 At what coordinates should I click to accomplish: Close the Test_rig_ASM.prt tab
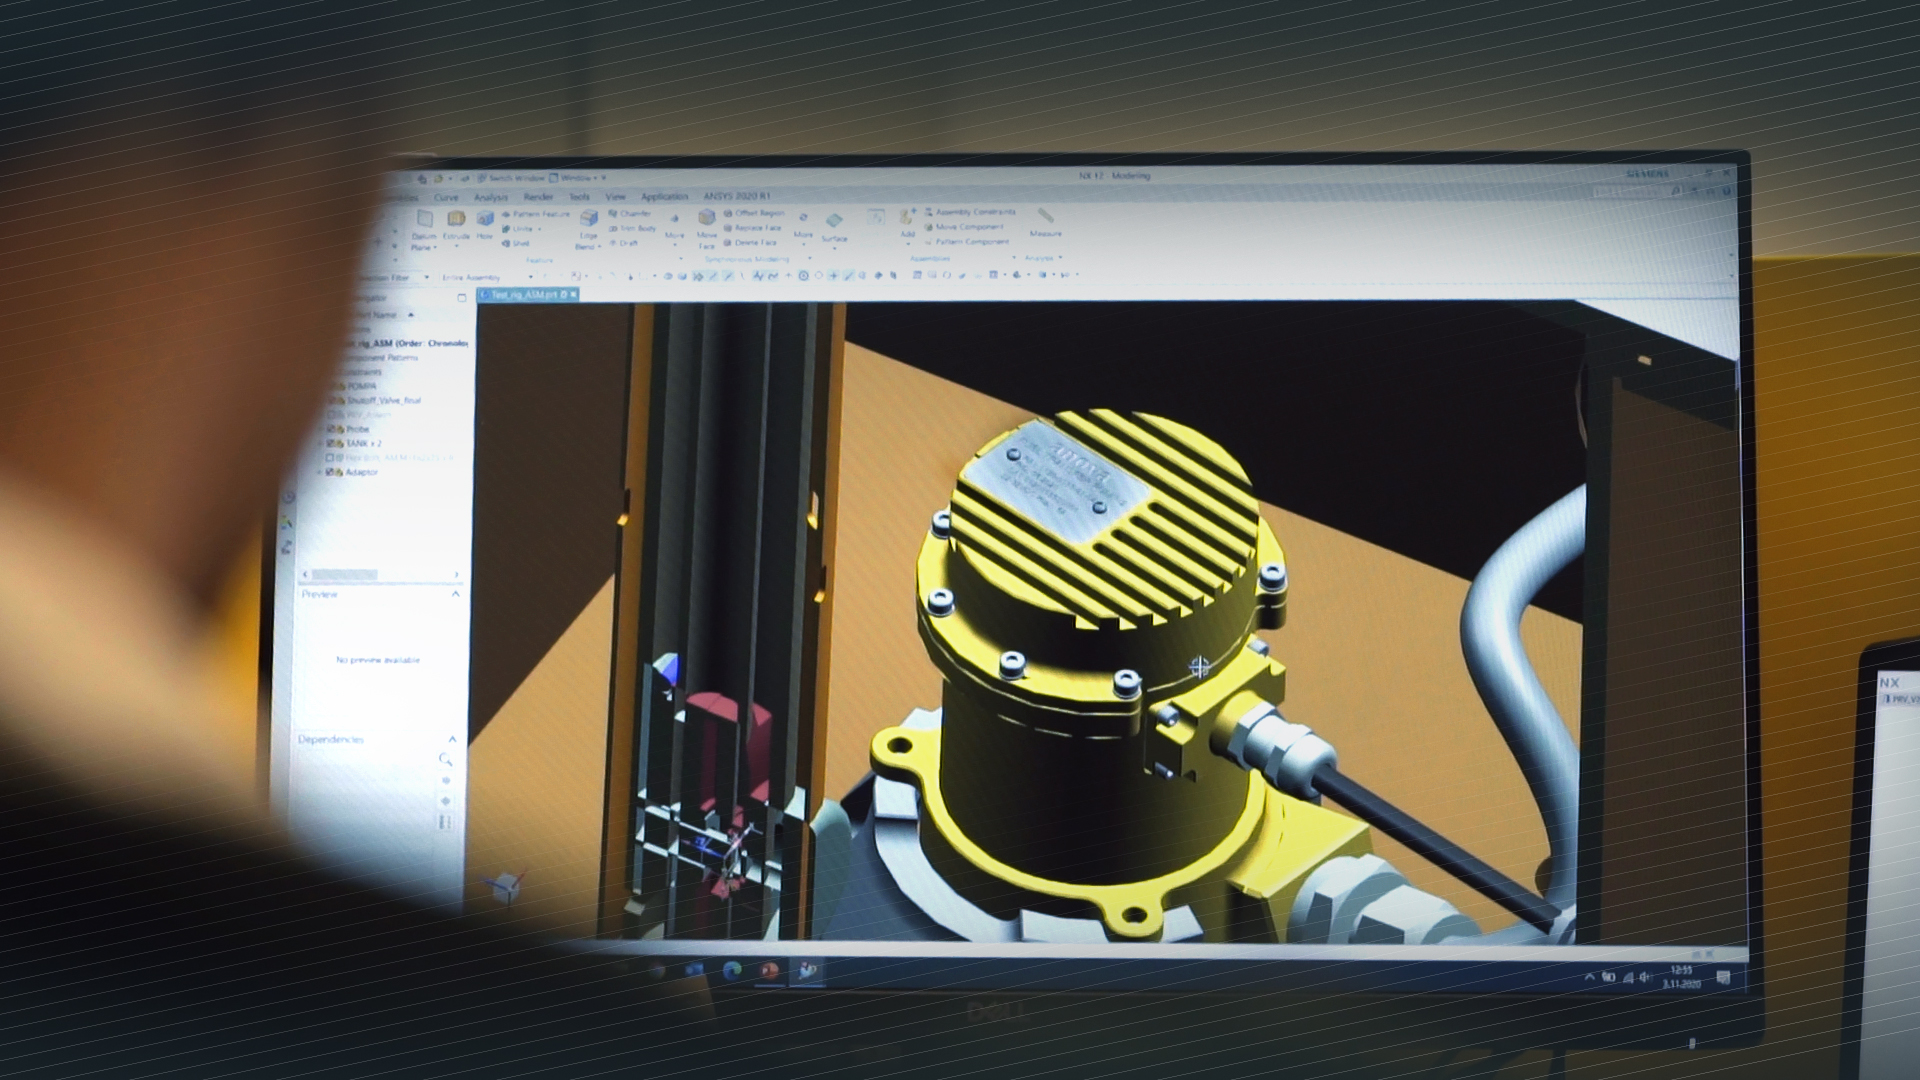(573, 294)
